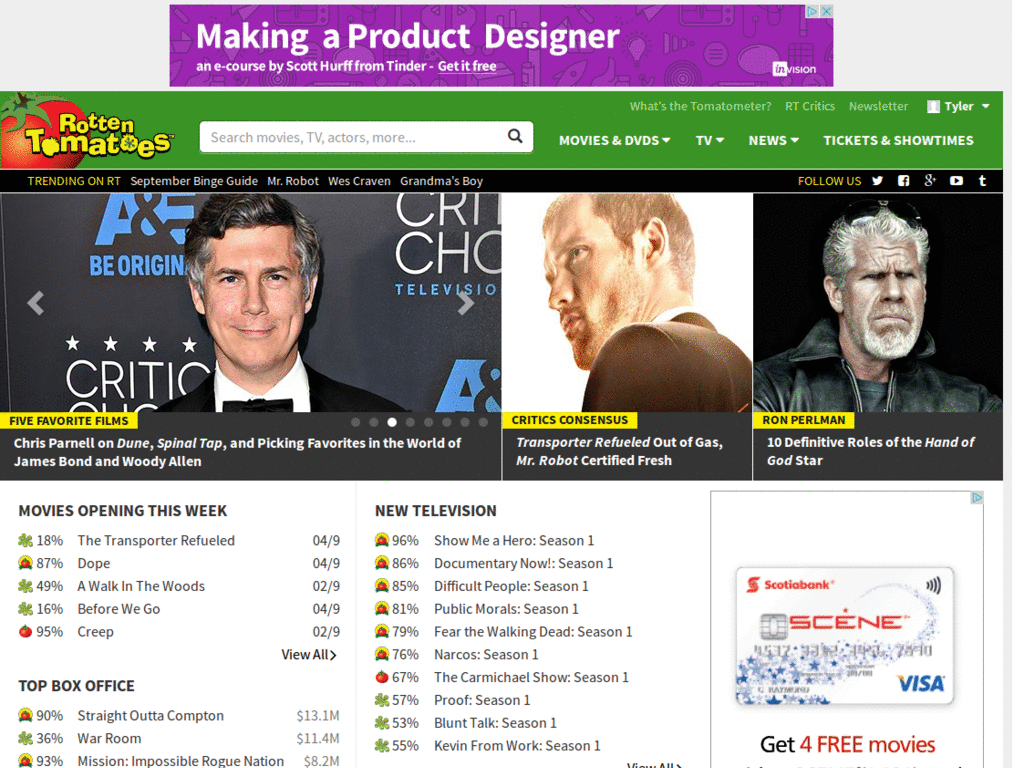Expand the Movies & DVDs menu
The width and height of the screenshot is (1024, 768).
(615, 140)
